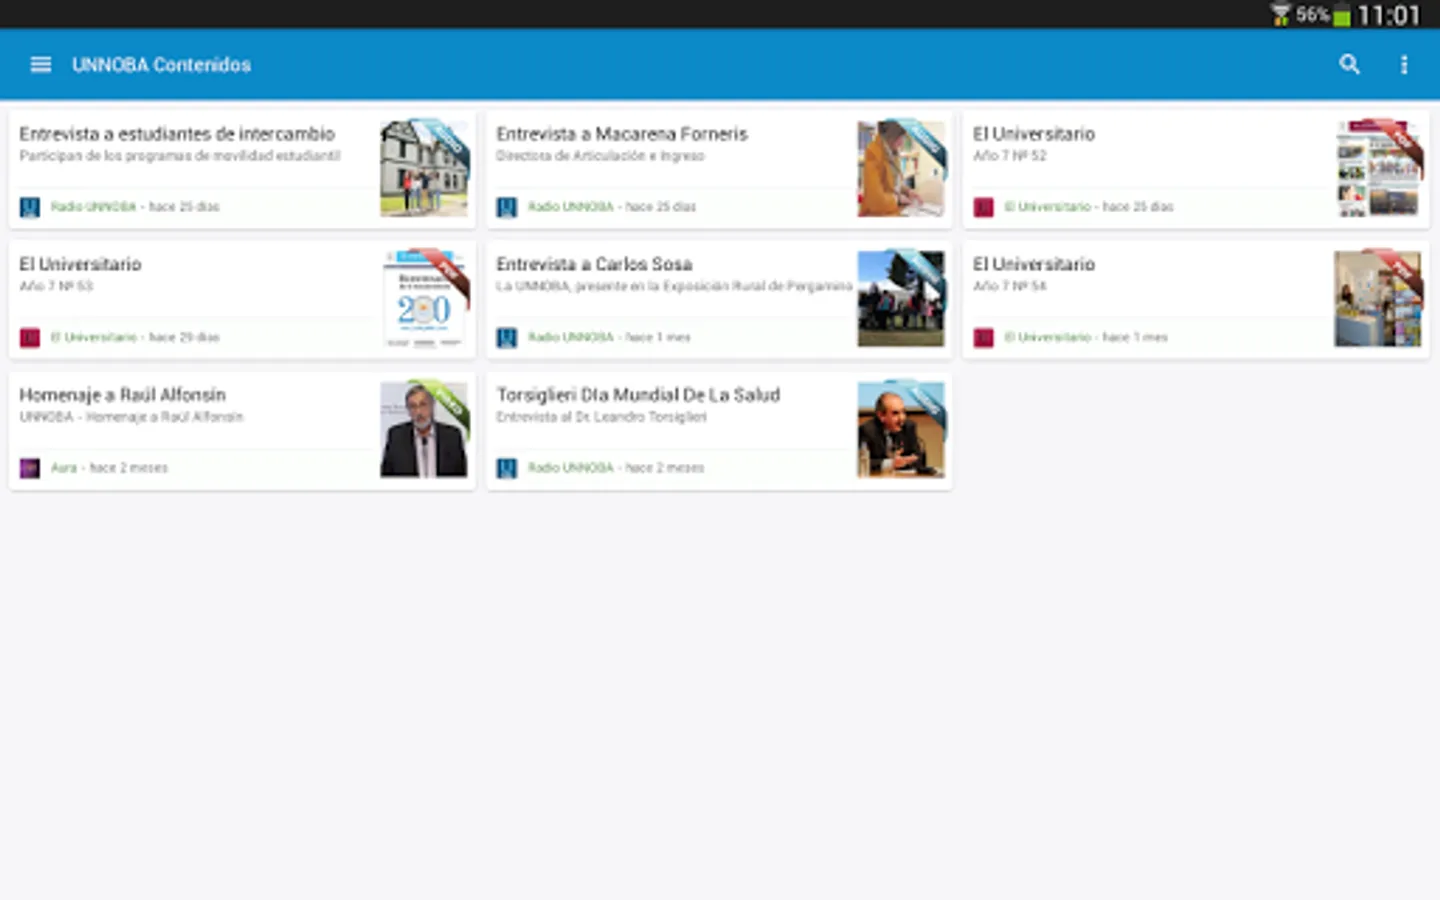Click thumbnail of Carlos Sosa interview
Screen dimensions: 1440x900
(x=901, y=299)
